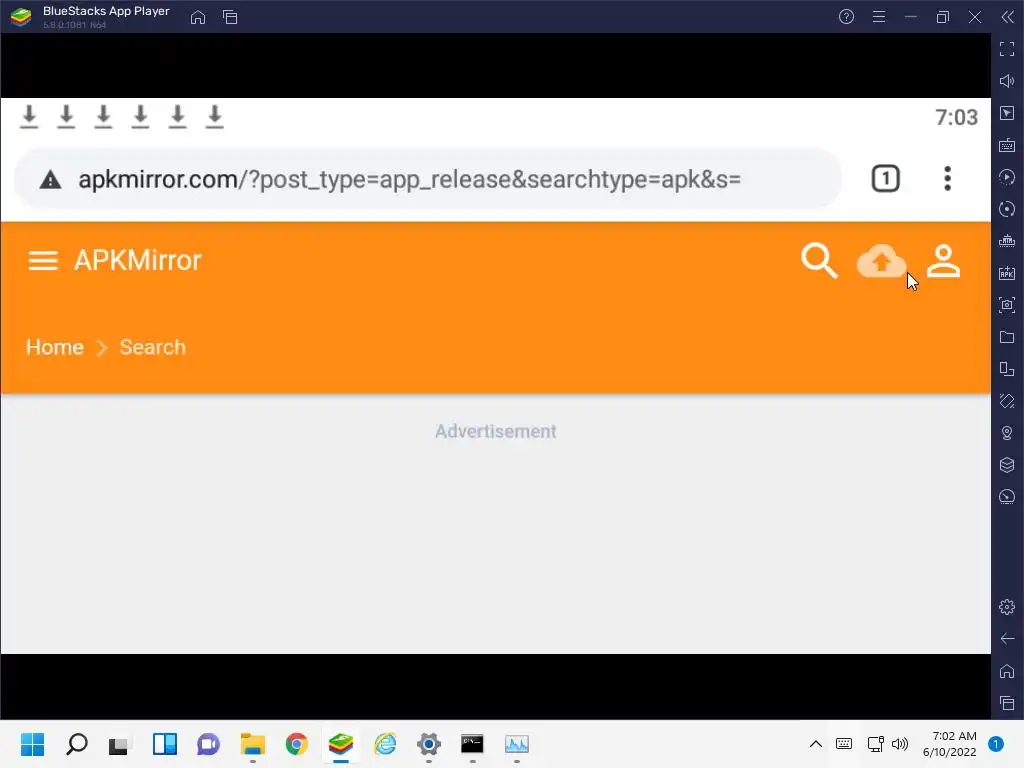Launch Chrome from the taskbar
This screenshot has width=1024, height=768.
tap(296, 744)
